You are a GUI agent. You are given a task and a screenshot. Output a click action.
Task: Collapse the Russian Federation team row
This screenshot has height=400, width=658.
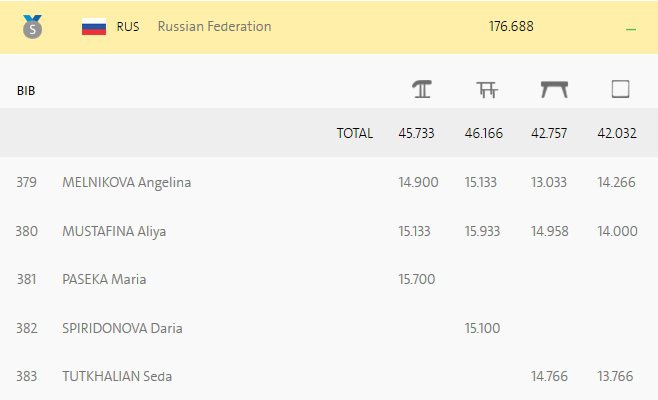coord(631,29)
